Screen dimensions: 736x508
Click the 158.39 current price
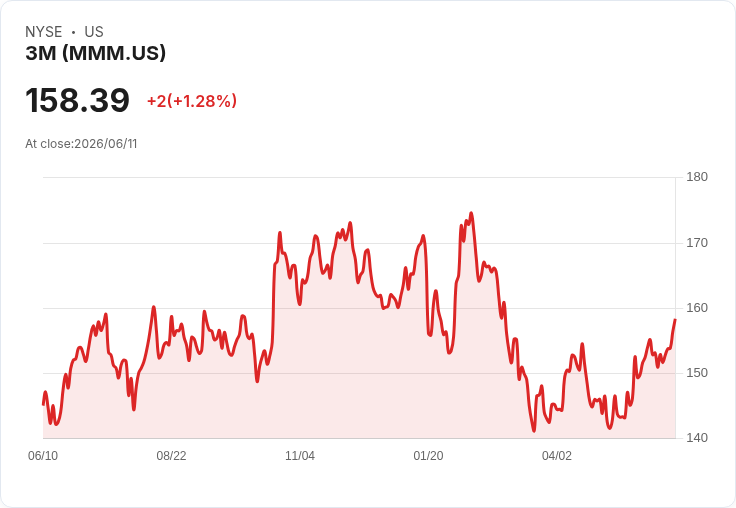(77, 100)
